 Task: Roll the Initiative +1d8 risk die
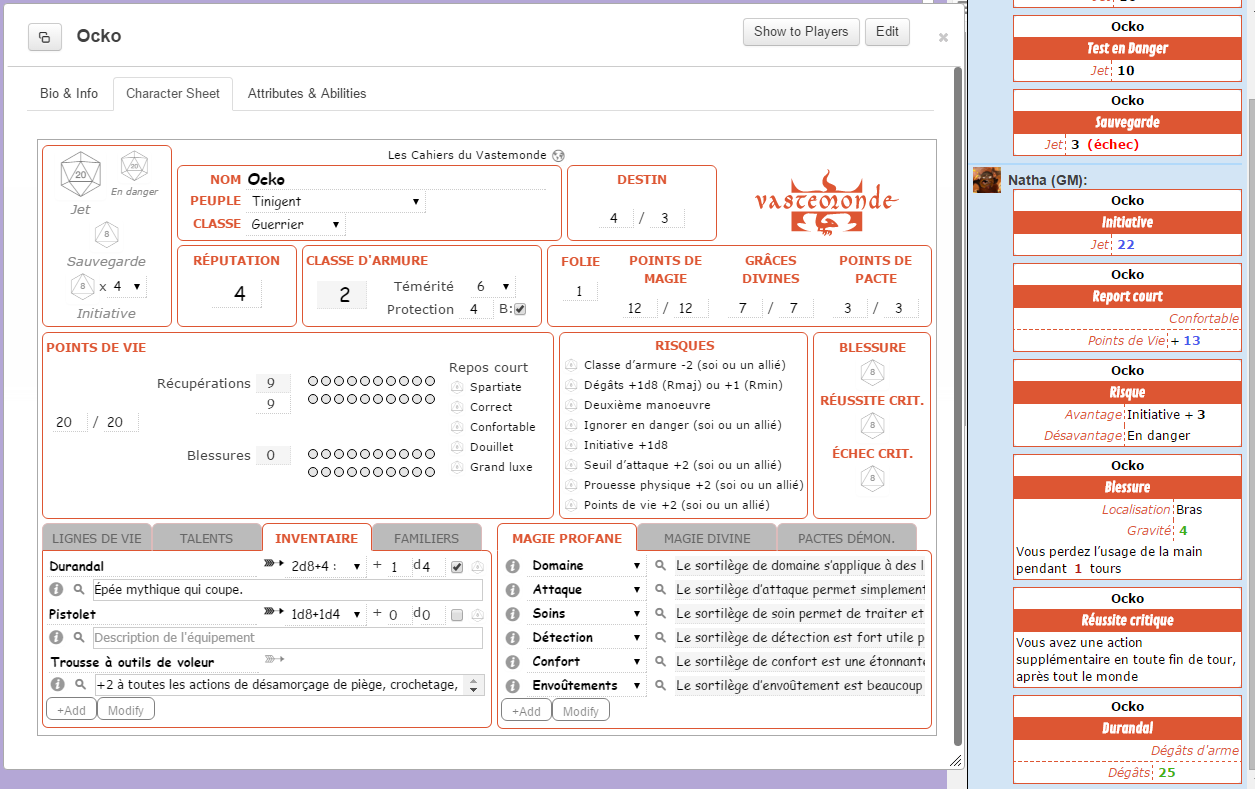[572, 445]
